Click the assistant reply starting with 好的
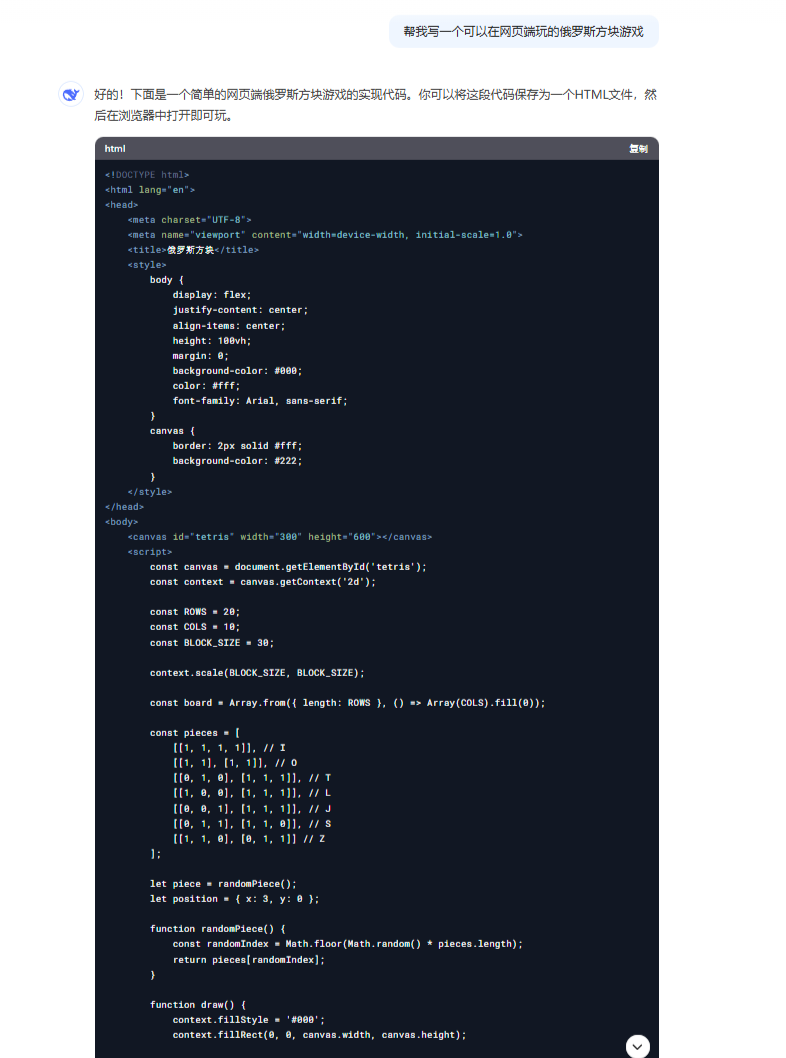Viewport: 786px width, 1058px height. pyautogui.click(x=375, y=105)
